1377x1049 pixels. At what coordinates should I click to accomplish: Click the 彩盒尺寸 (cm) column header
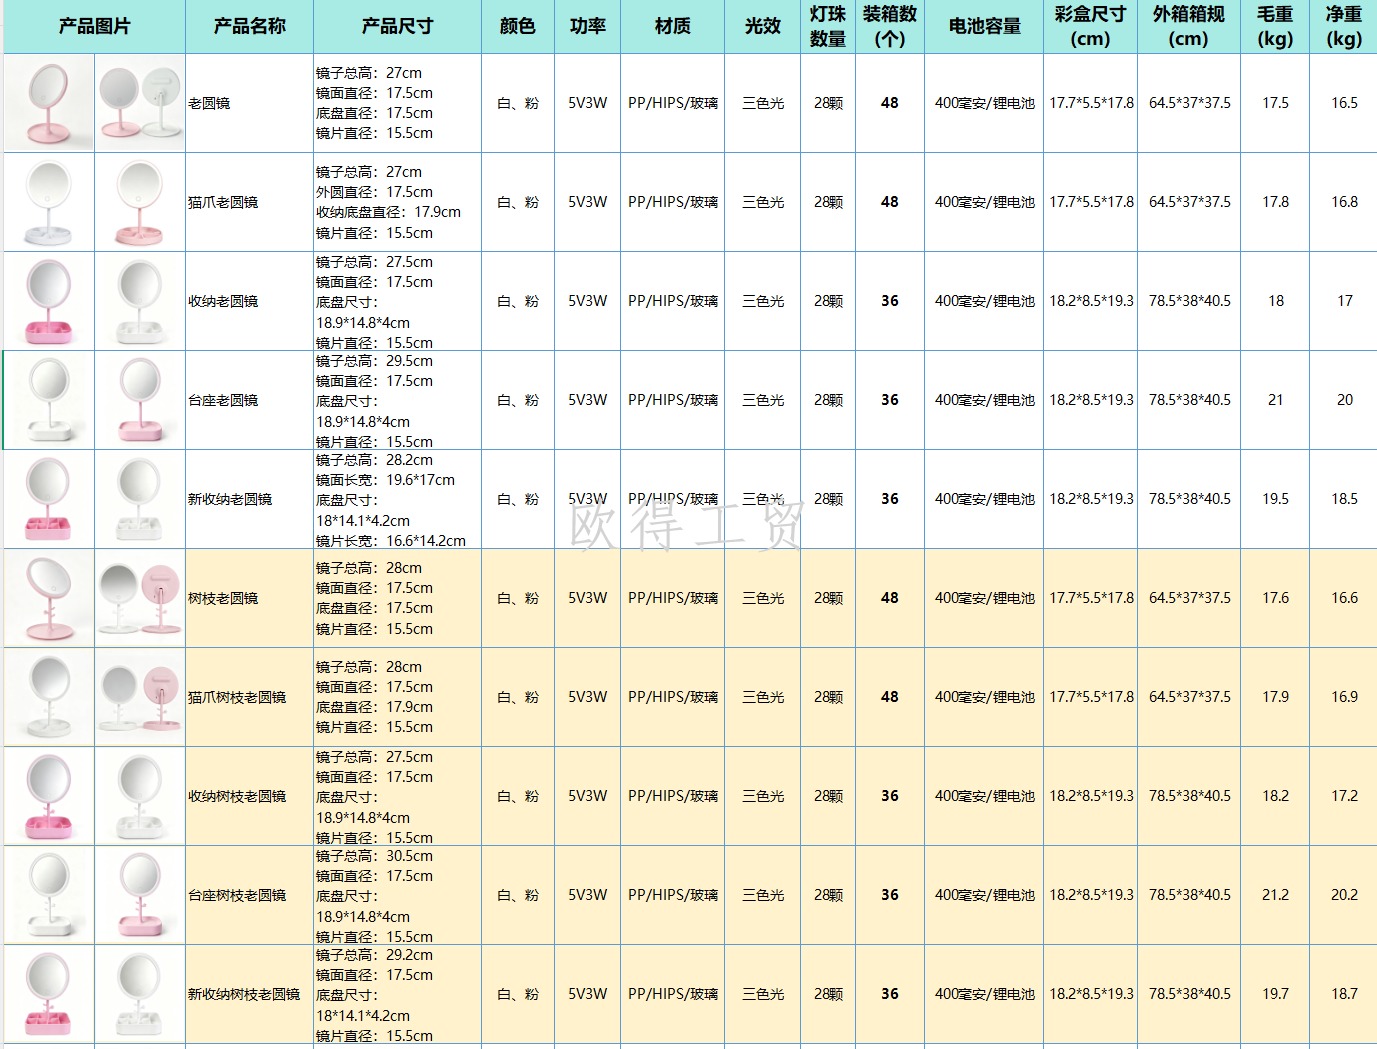point(1090,26)
